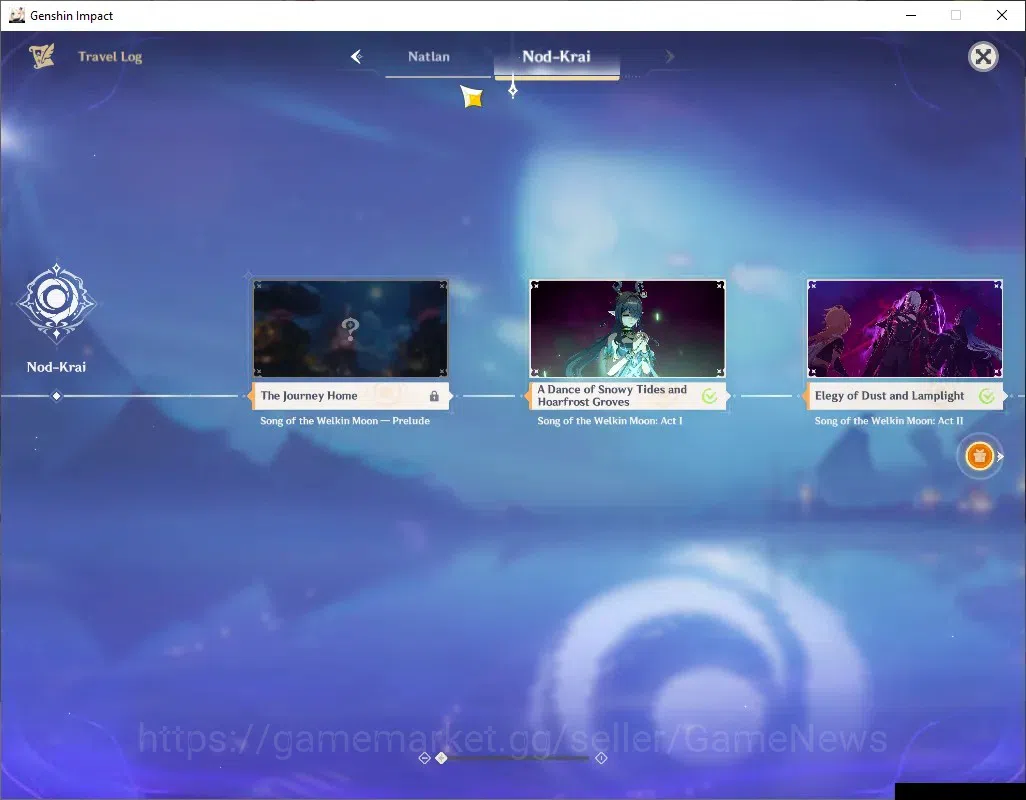Click the yellow marker below the Natlan tab

coord(471,97)
